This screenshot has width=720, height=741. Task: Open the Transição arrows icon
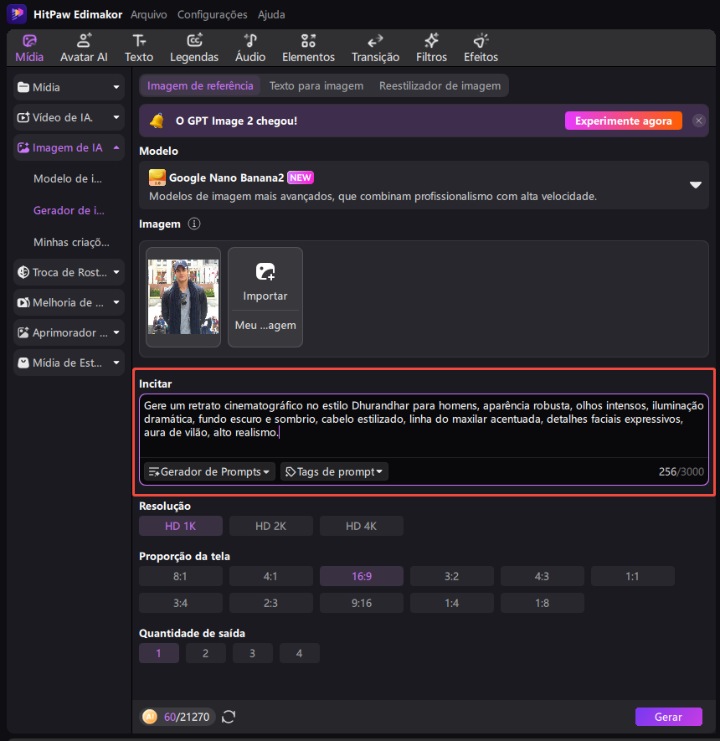click(375, 41)
